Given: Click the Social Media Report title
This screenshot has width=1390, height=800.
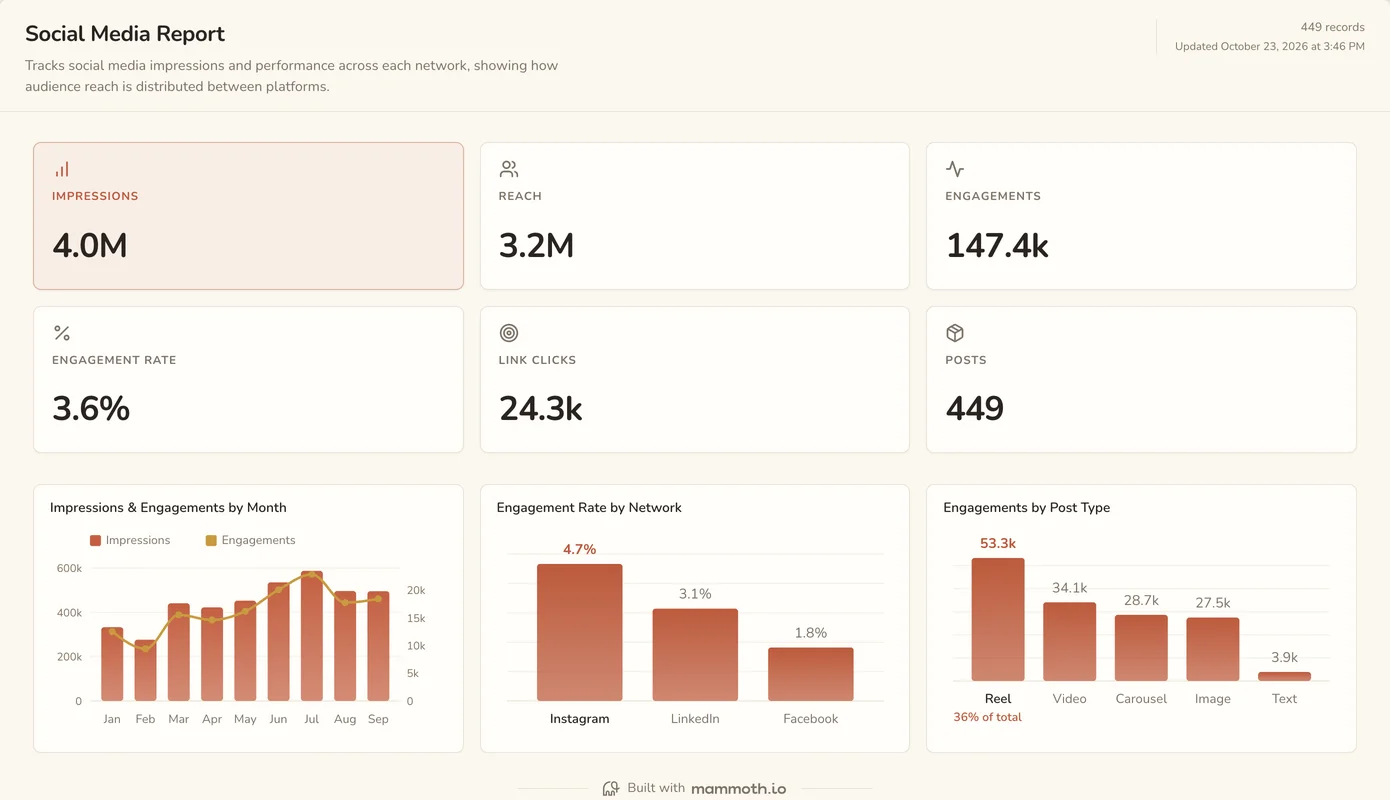Looking at the screenshot, I should pos(125,34).
